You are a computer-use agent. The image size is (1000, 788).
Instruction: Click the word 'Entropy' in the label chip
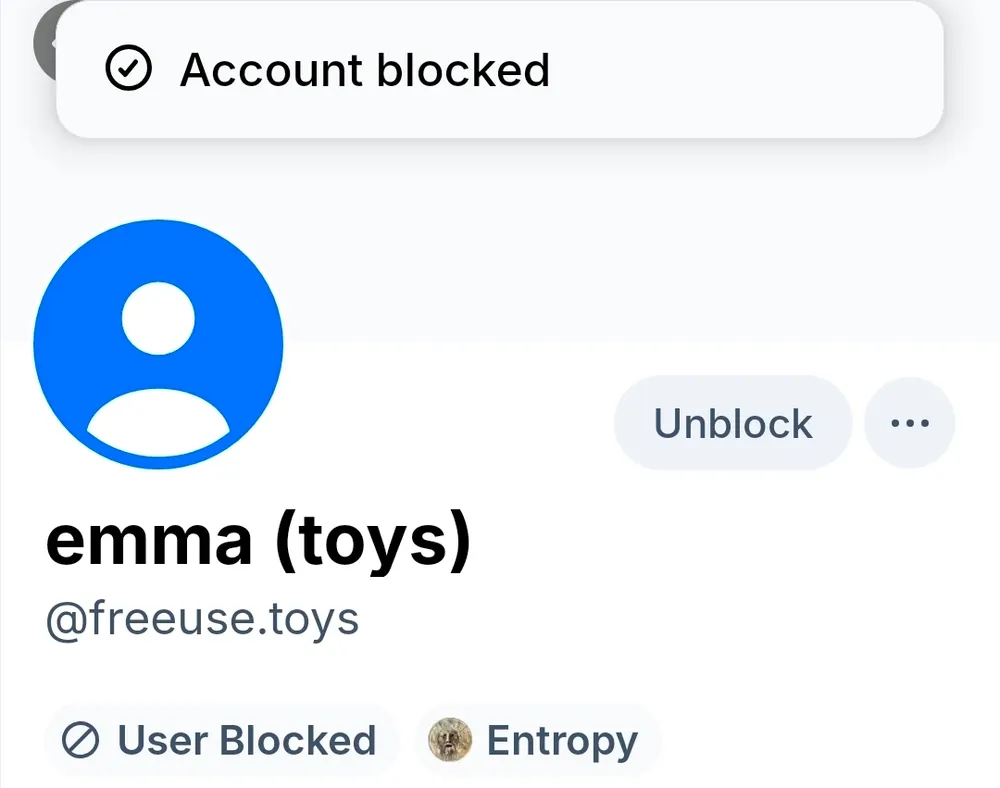click(562, 741)
